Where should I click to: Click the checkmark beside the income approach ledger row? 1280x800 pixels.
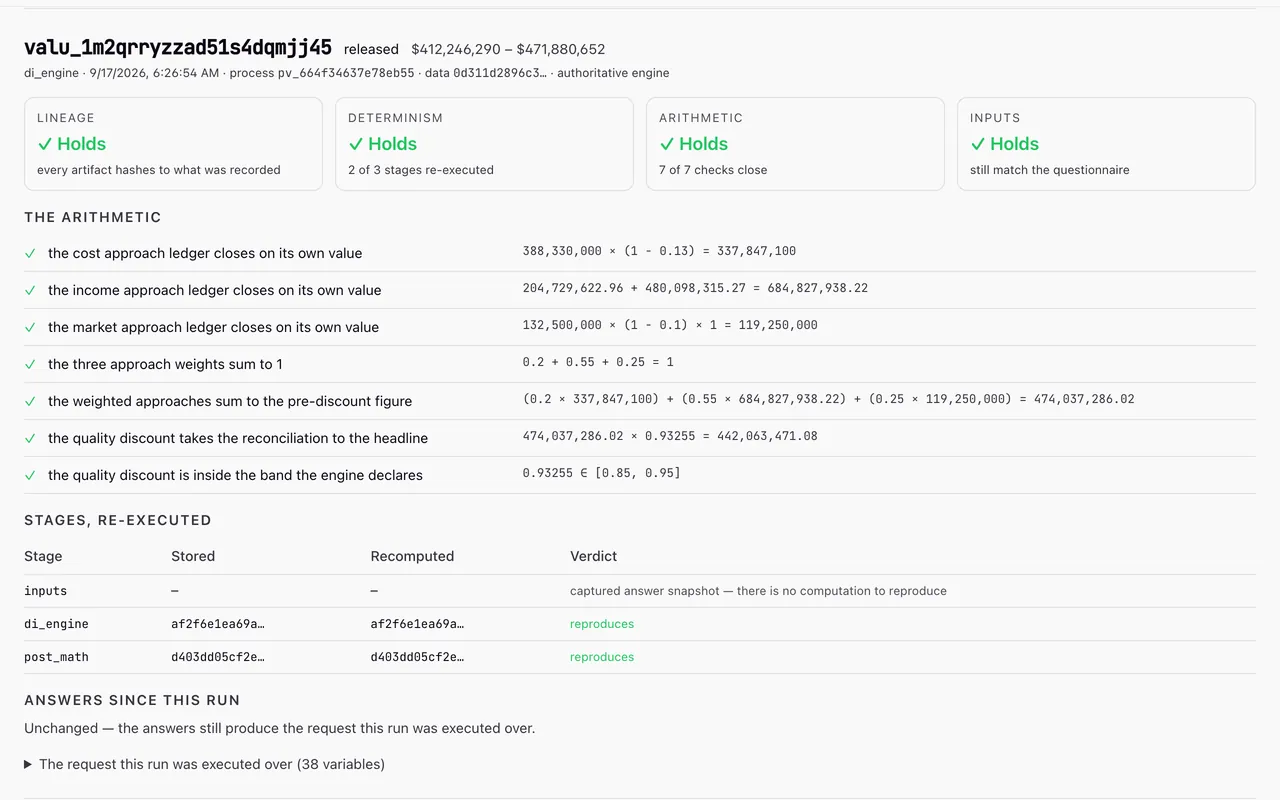click(x=30, y=290)
